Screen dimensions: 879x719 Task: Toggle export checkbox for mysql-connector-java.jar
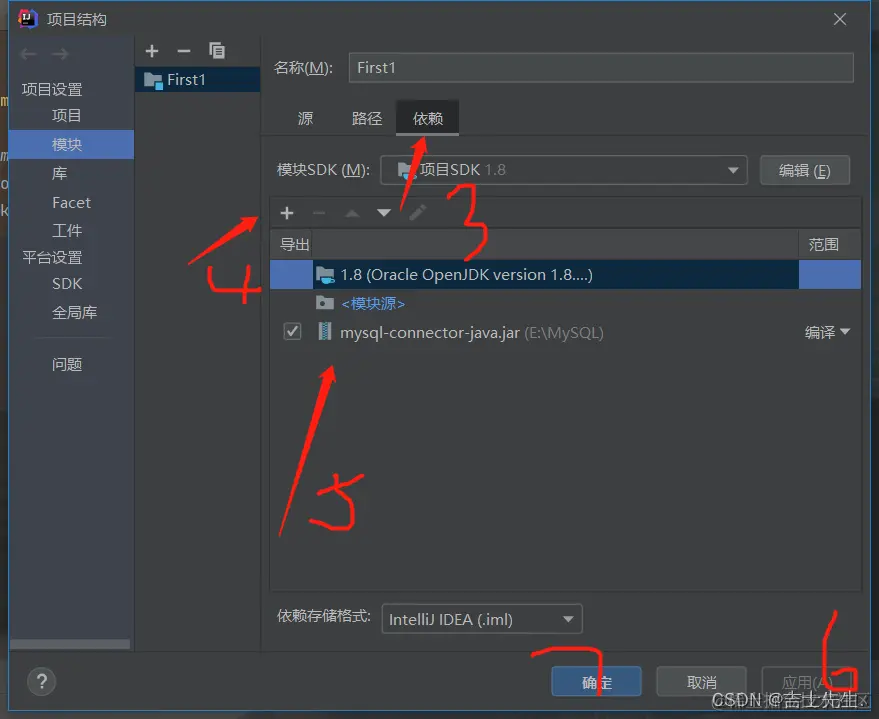coord(292,332)
